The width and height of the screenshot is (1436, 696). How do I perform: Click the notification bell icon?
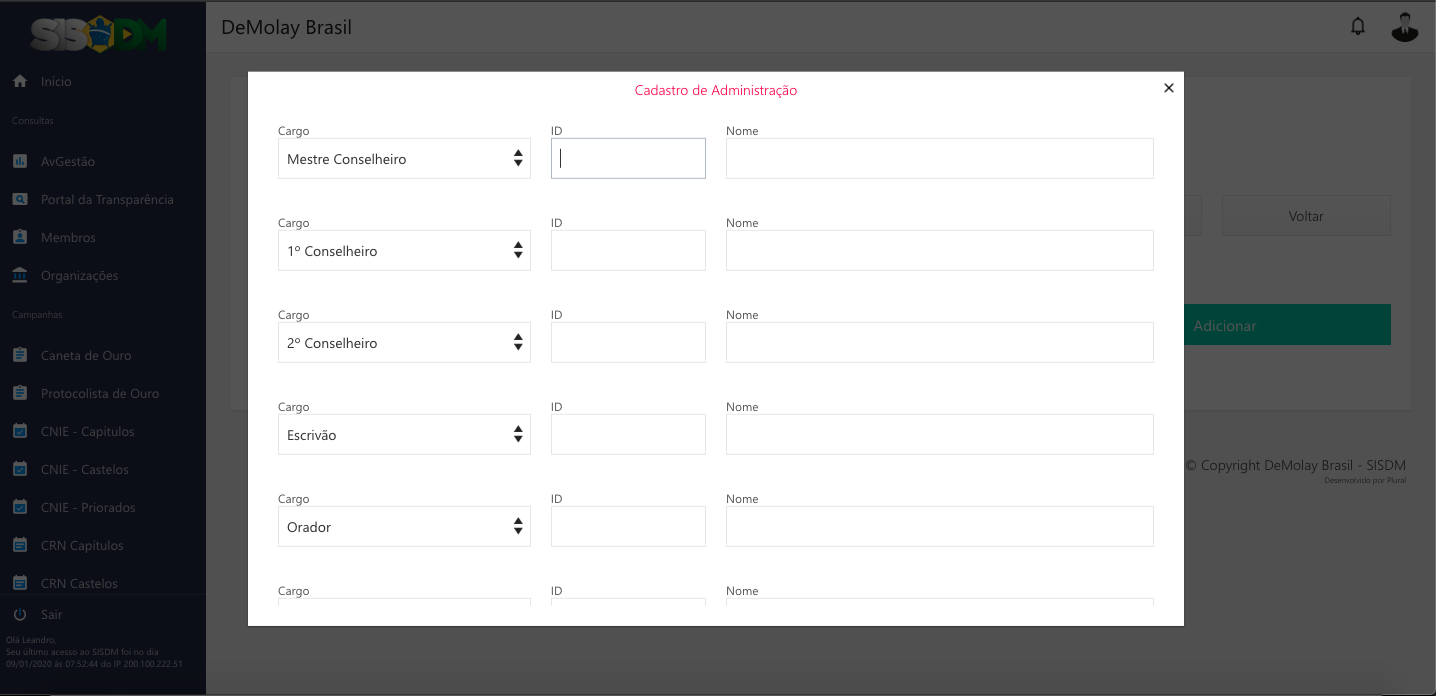[x=1357, y=27]
